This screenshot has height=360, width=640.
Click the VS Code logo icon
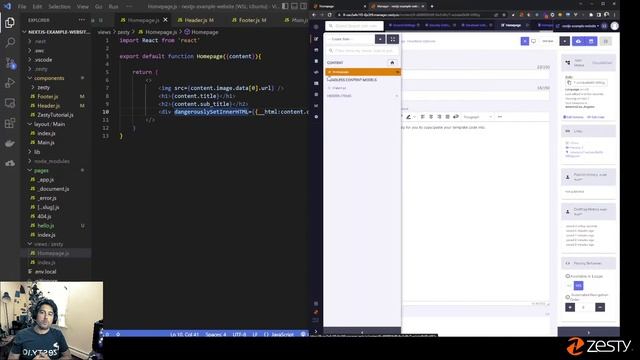tap(7, 6)
